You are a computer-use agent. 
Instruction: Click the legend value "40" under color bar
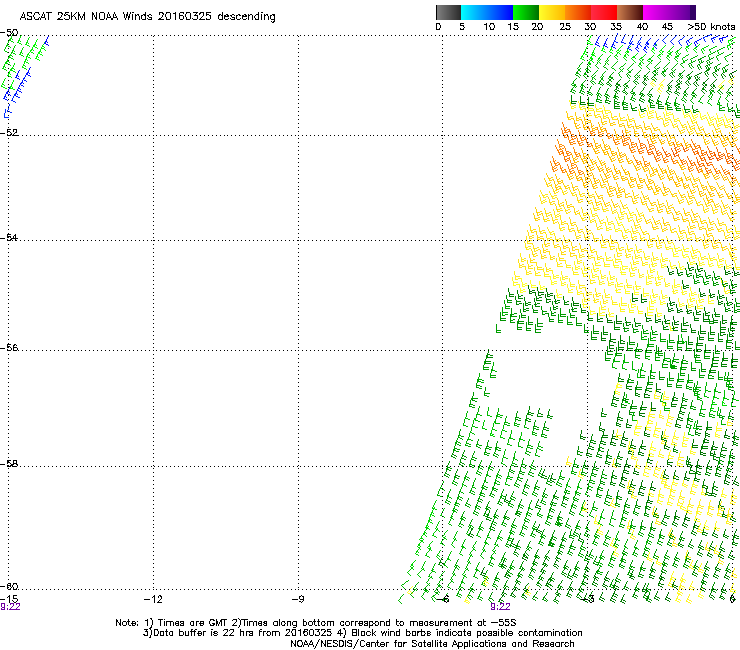point(642,27)
